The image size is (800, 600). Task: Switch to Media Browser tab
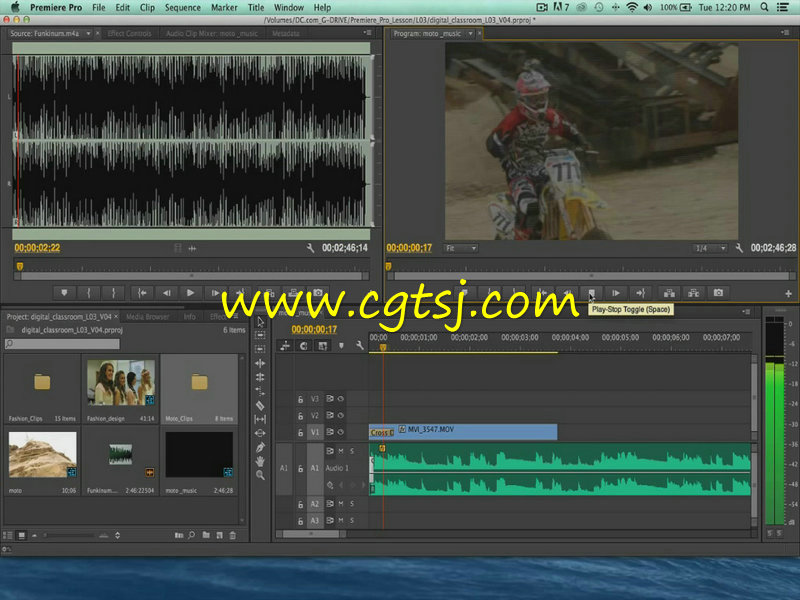pos(147,317)
